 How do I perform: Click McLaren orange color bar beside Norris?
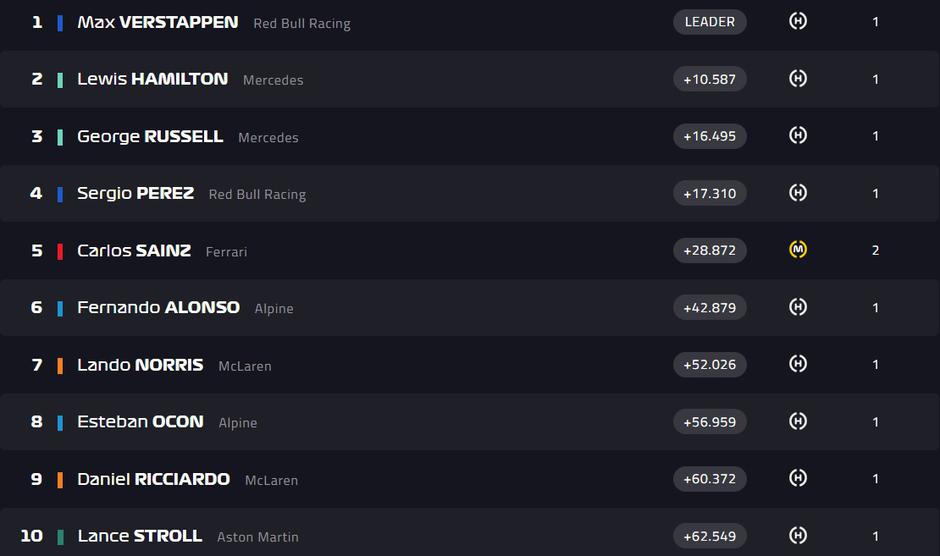pyautogui.click(x=60, y=365)
